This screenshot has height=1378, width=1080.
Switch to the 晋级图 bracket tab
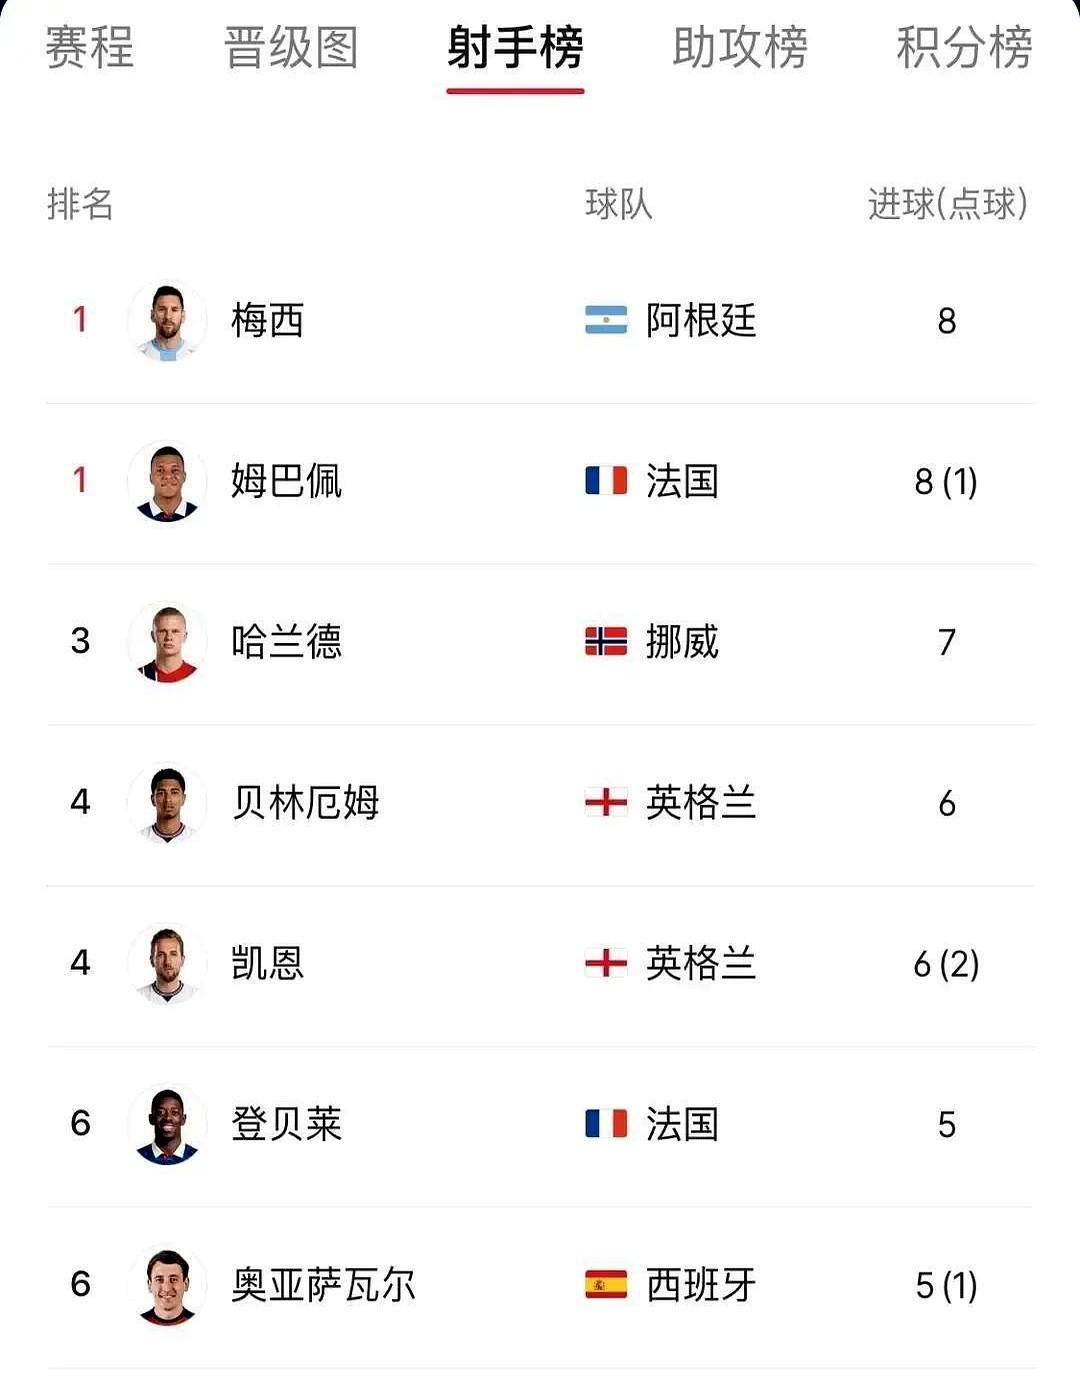click(x=291, y=48)
